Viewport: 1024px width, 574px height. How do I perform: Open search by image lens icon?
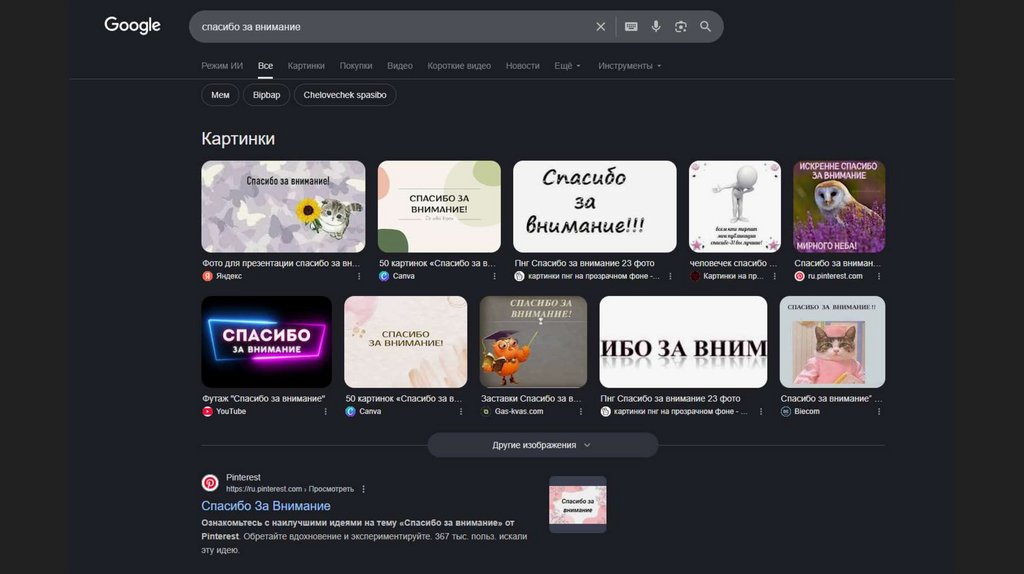coord(680,27)
